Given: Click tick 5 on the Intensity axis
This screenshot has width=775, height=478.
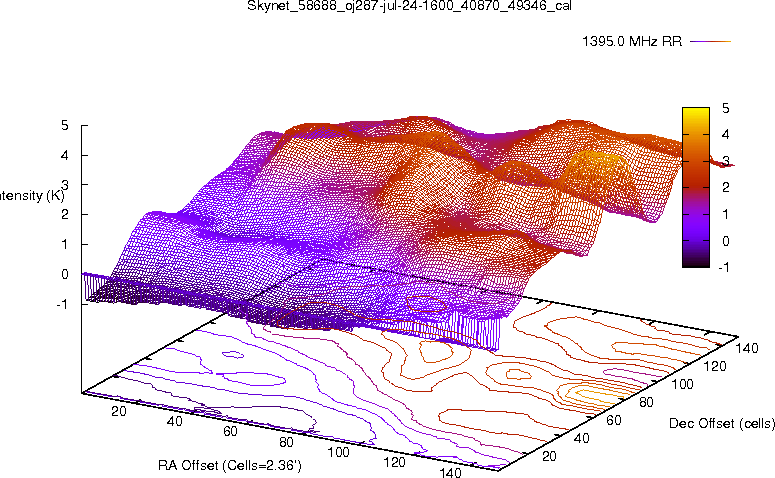Looking at the screenshot, I should 65,126.
